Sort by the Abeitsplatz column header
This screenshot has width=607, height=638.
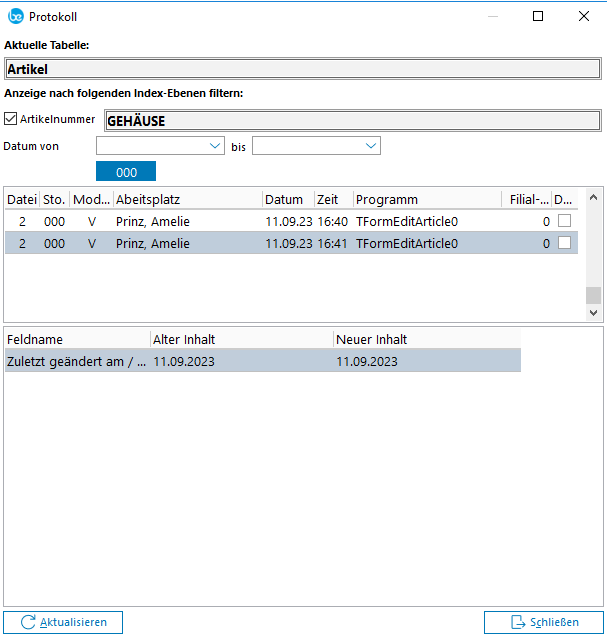click(187, 199)
